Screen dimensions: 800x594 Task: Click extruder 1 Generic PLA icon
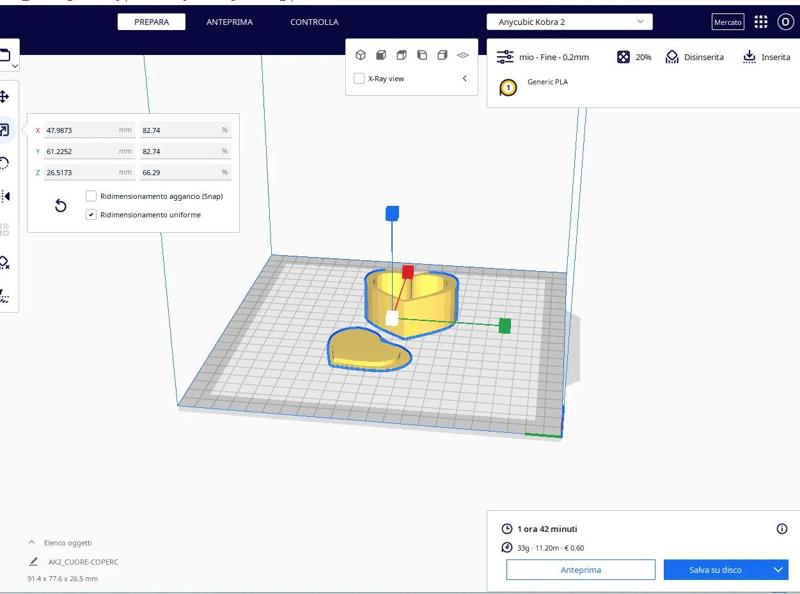click(508, 88)
